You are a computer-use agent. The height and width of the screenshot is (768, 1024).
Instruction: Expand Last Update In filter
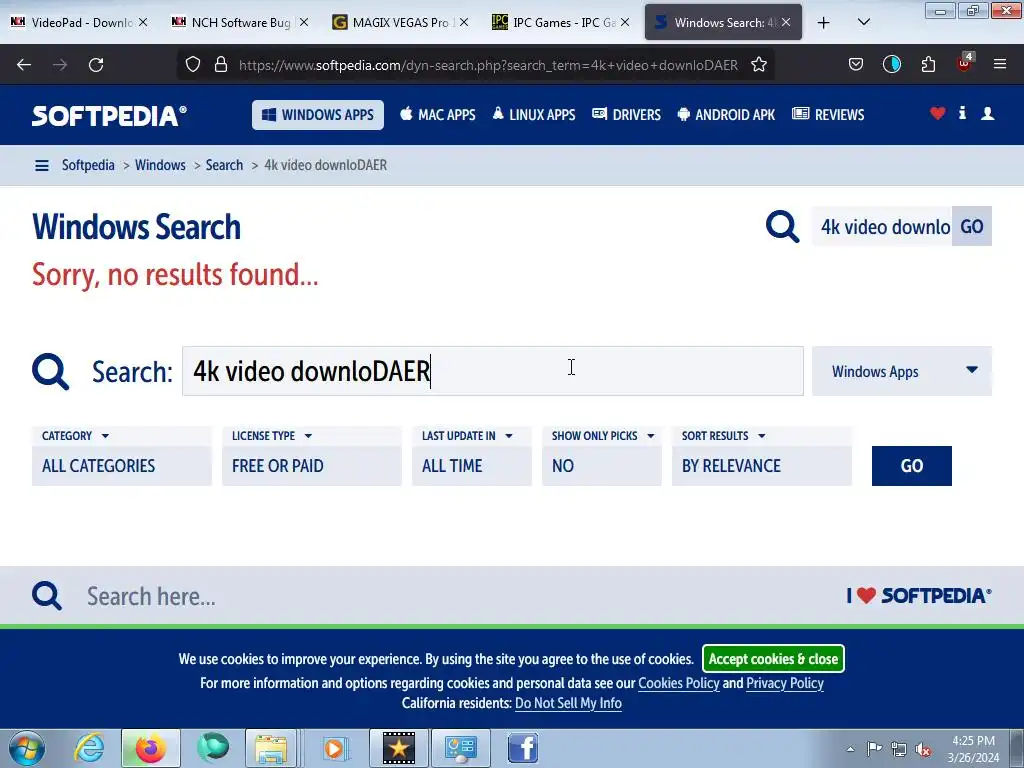point(472,456)
